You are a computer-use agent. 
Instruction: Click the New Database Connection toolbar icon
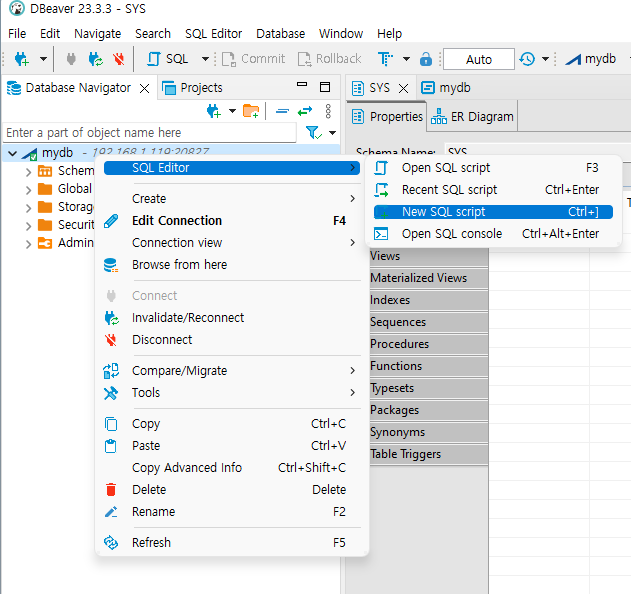pyautogui.click(x=21, y=59)
